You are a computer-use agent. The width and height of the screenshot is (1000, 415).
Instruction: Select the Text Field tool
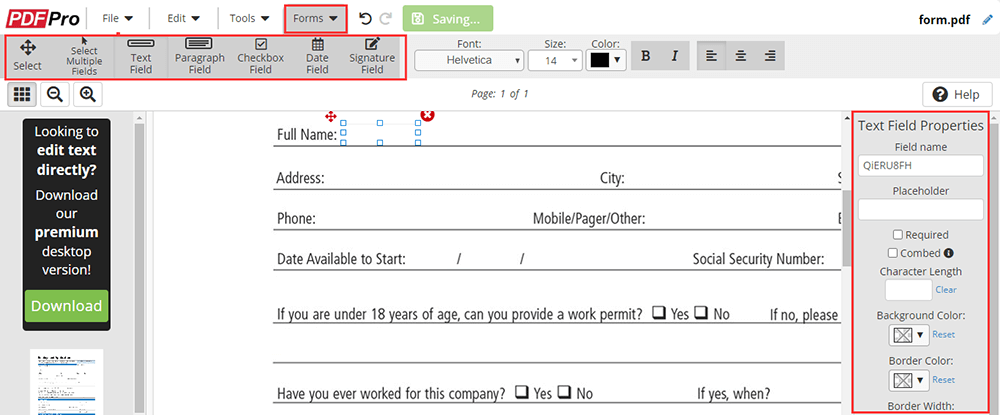click(141, 57)
